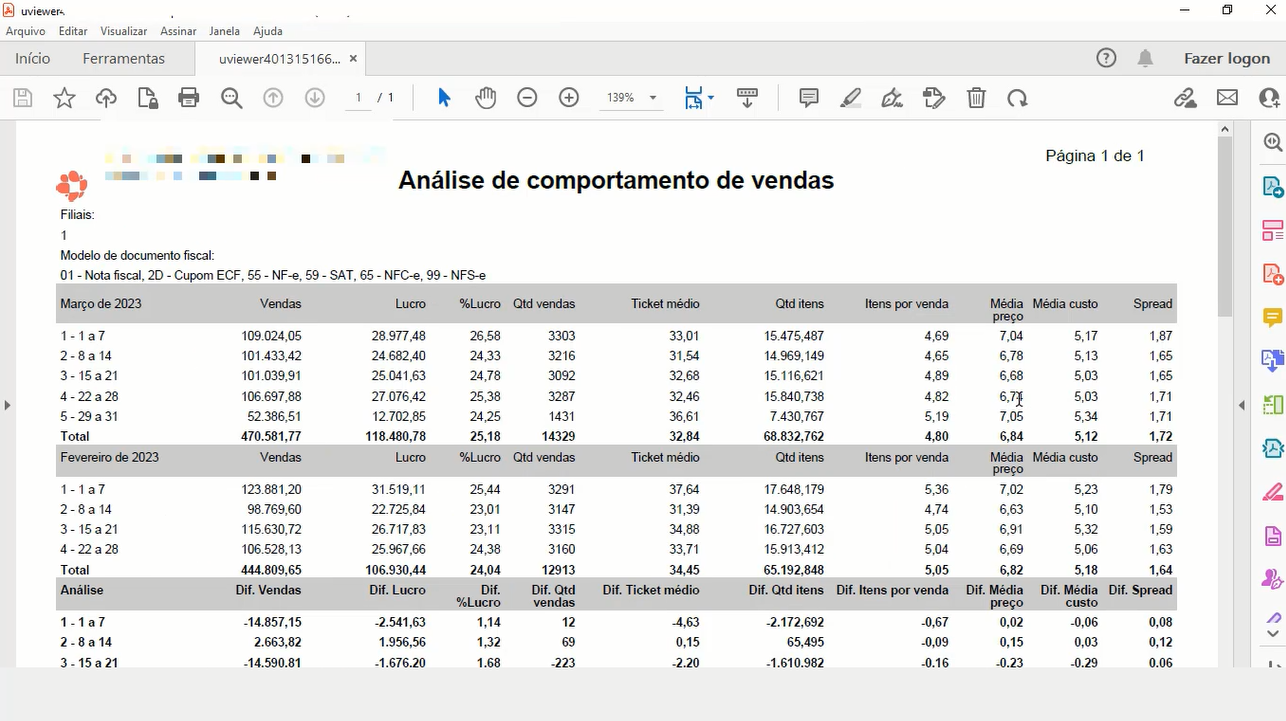Switch to the Início tab

(x=33, y=58)
